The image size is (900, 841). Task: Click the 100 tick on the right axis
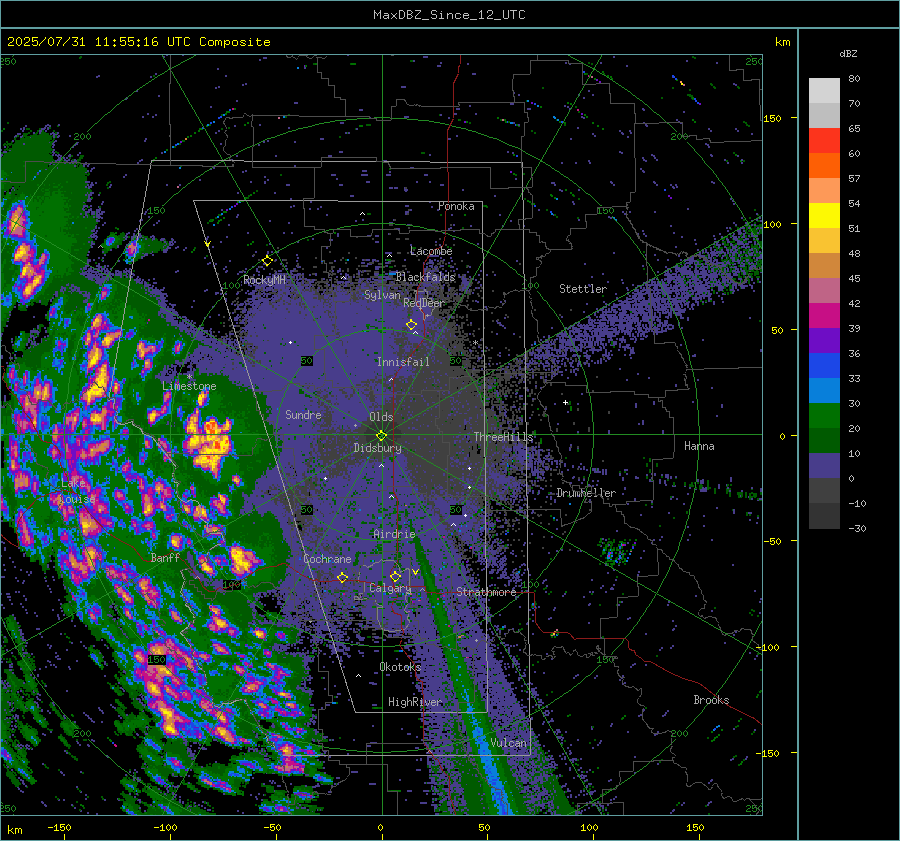click(773, 224)
